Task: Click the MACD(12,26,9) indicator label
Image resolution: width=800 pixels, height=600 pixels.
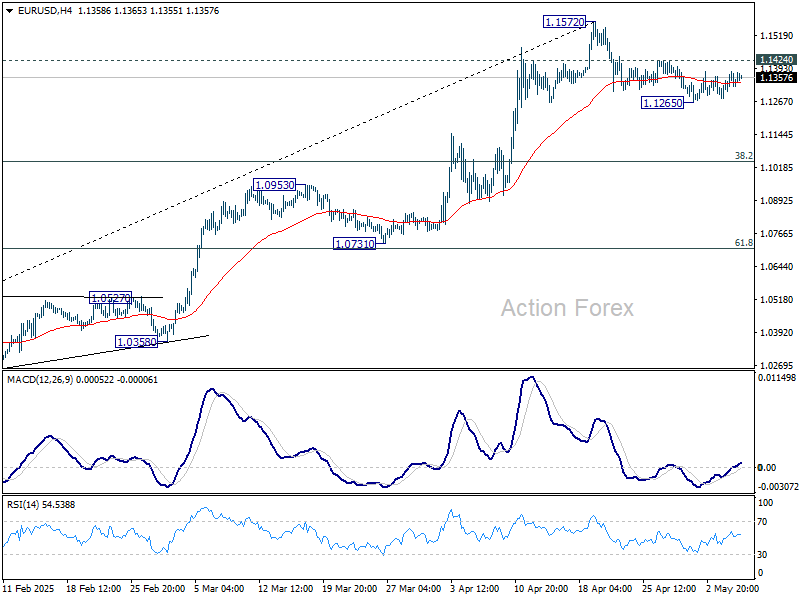Action: point(83,380)
